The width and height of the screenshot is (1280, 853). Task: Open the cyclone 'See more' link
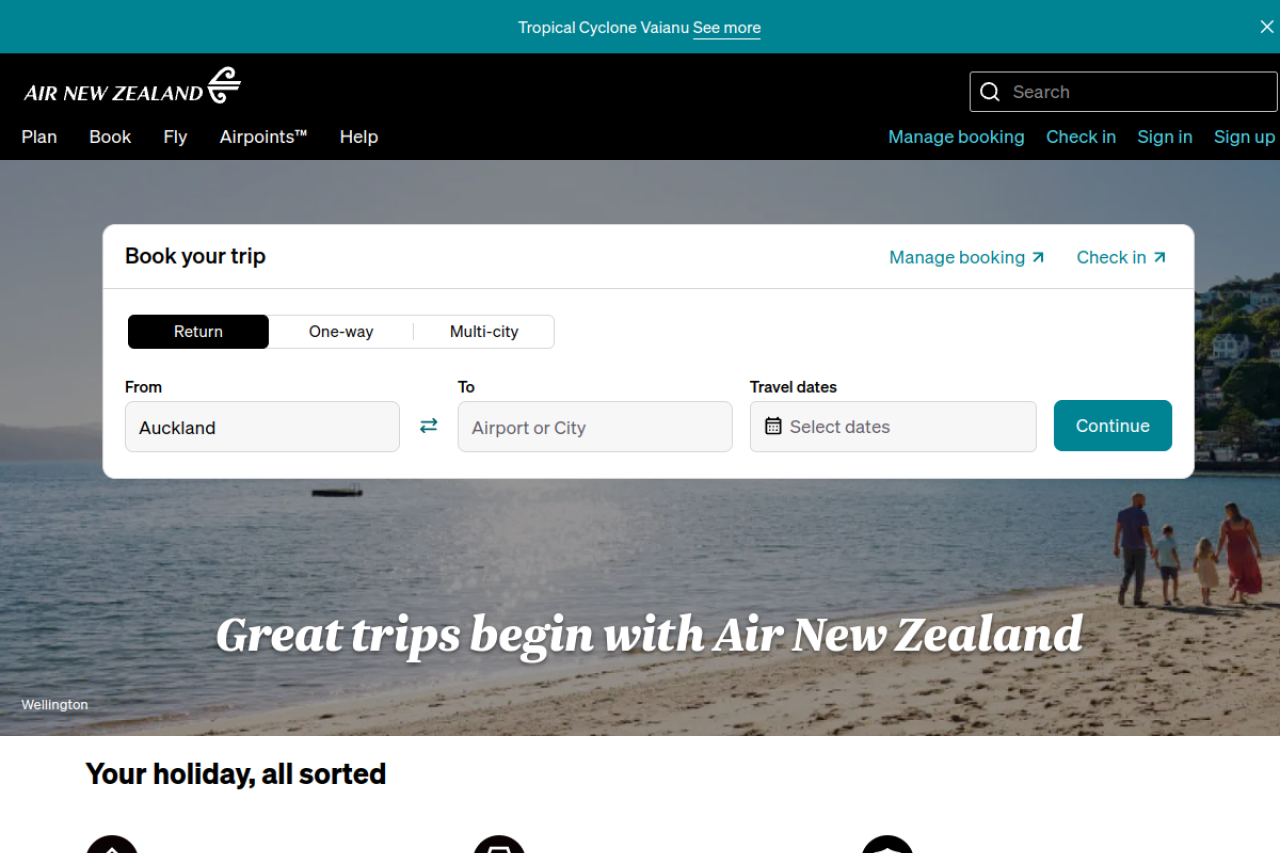pyautogui.click(x=726, y=28)
